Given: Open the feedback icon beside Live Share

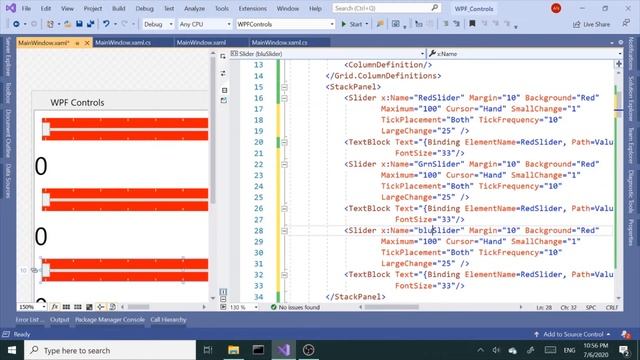Looking at the screenshot, I should pyautogui.click(x=626, y=24).
